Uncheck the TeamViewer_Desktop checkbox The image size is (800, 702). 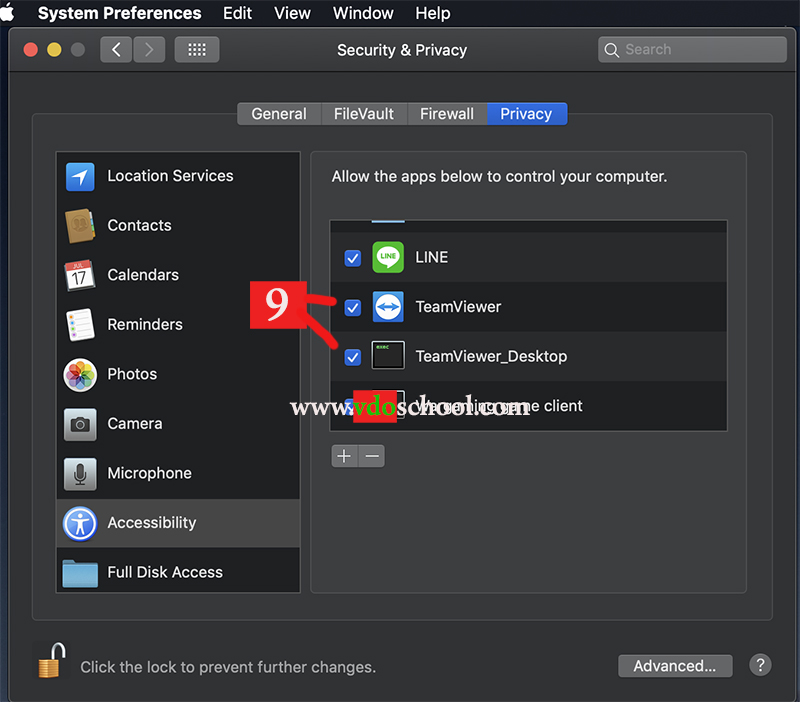point(353,357)
